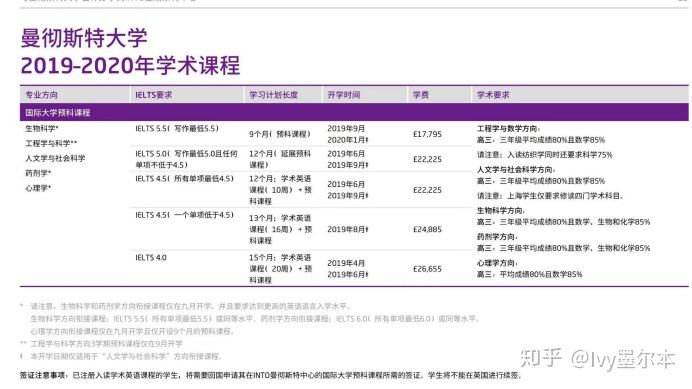Click the 签证注意事项 note at bottom
692x389 pixels.
tap(271, 375)
